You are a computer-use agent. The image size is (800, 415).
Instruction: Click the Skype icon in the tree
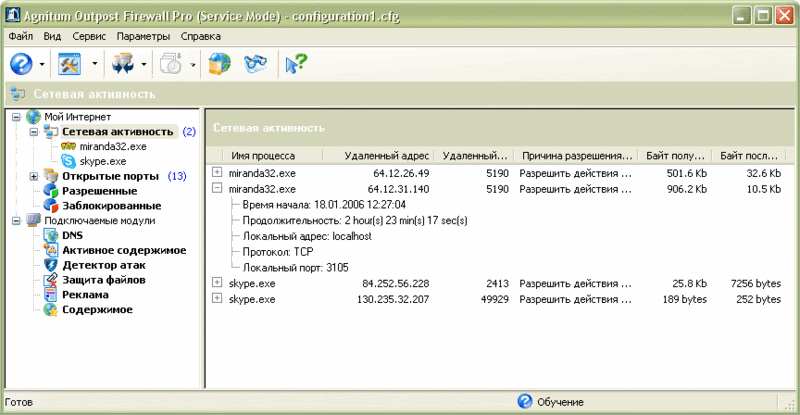click(x=68, y=161)
